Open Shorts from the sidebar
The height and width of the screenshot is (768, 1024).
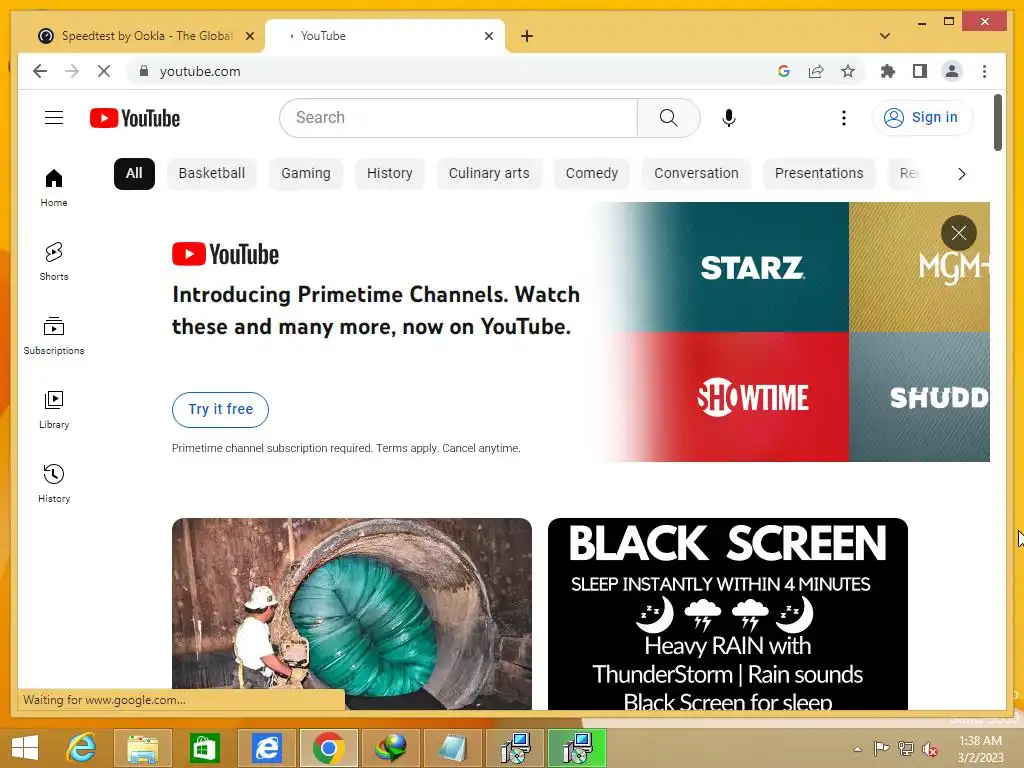[54, 262]
